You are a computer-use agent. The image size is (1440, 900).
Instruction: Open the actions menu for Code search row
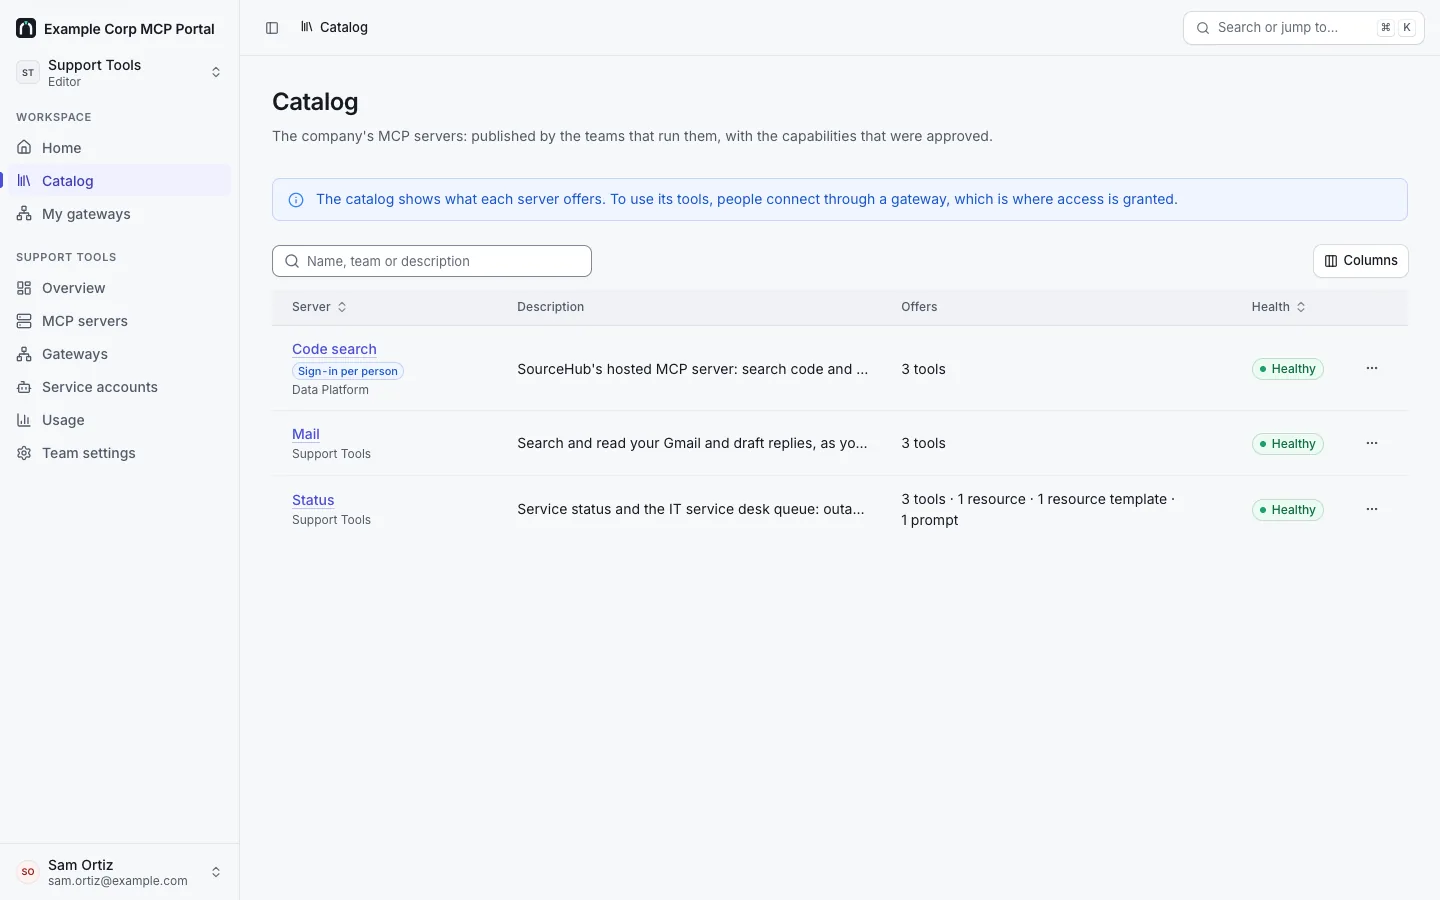click(1372, 368)
